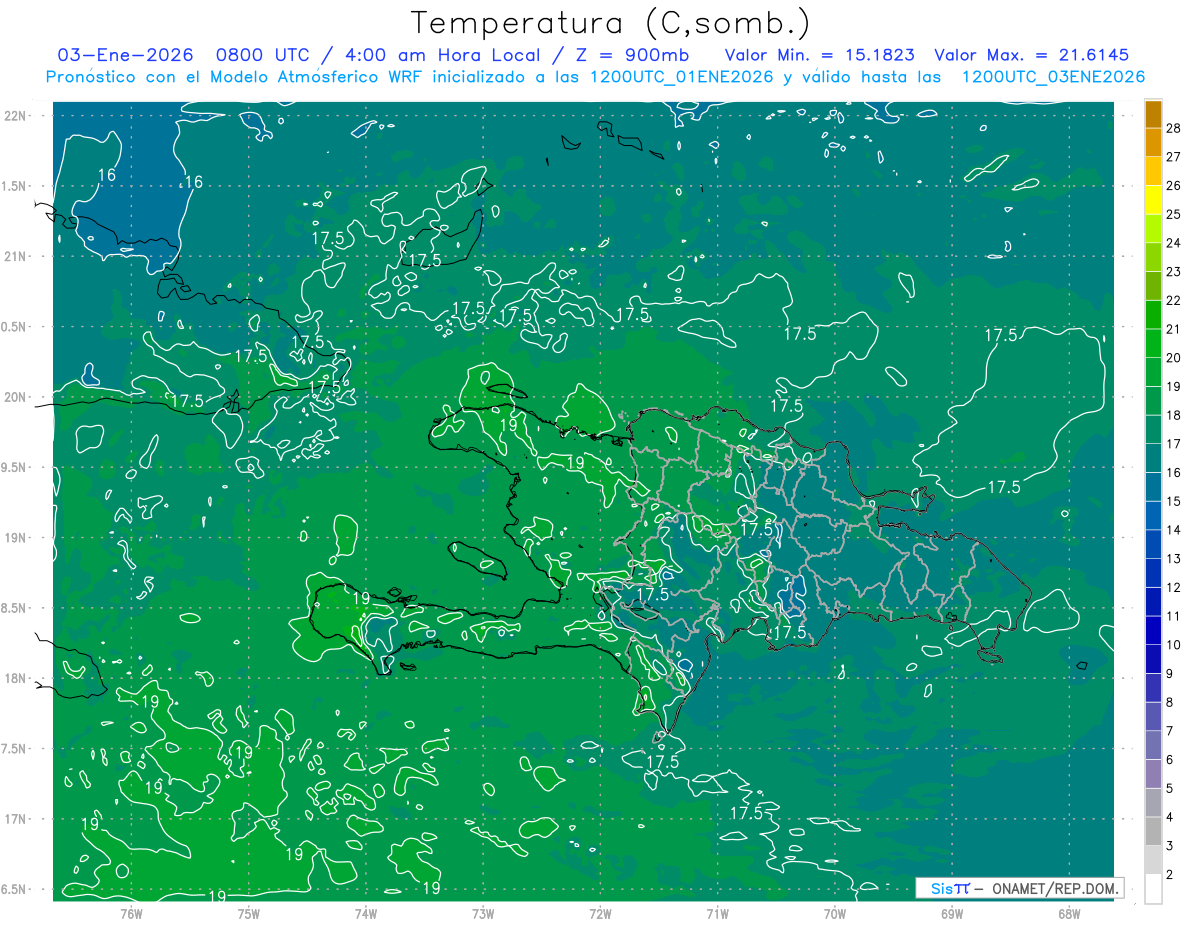Click the "20" label on the color scale

coord(1174,357)
